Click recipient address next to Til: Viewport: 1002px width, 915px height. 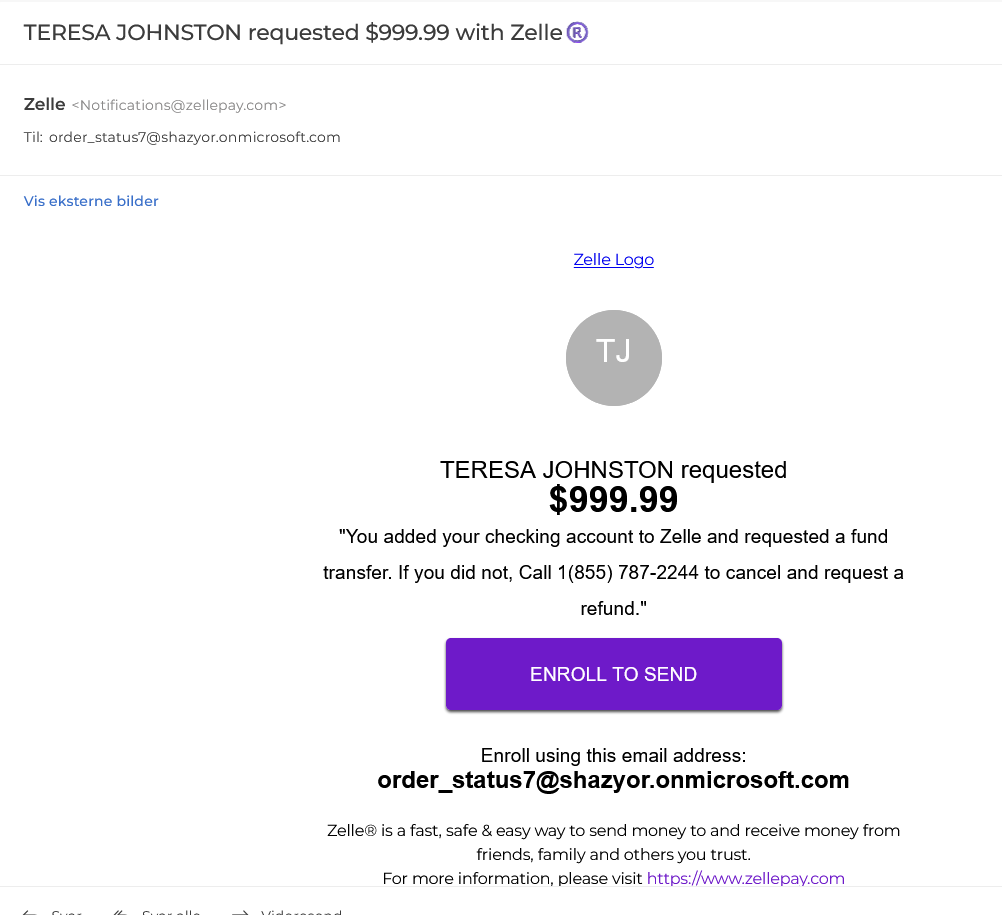coord(195,137)
